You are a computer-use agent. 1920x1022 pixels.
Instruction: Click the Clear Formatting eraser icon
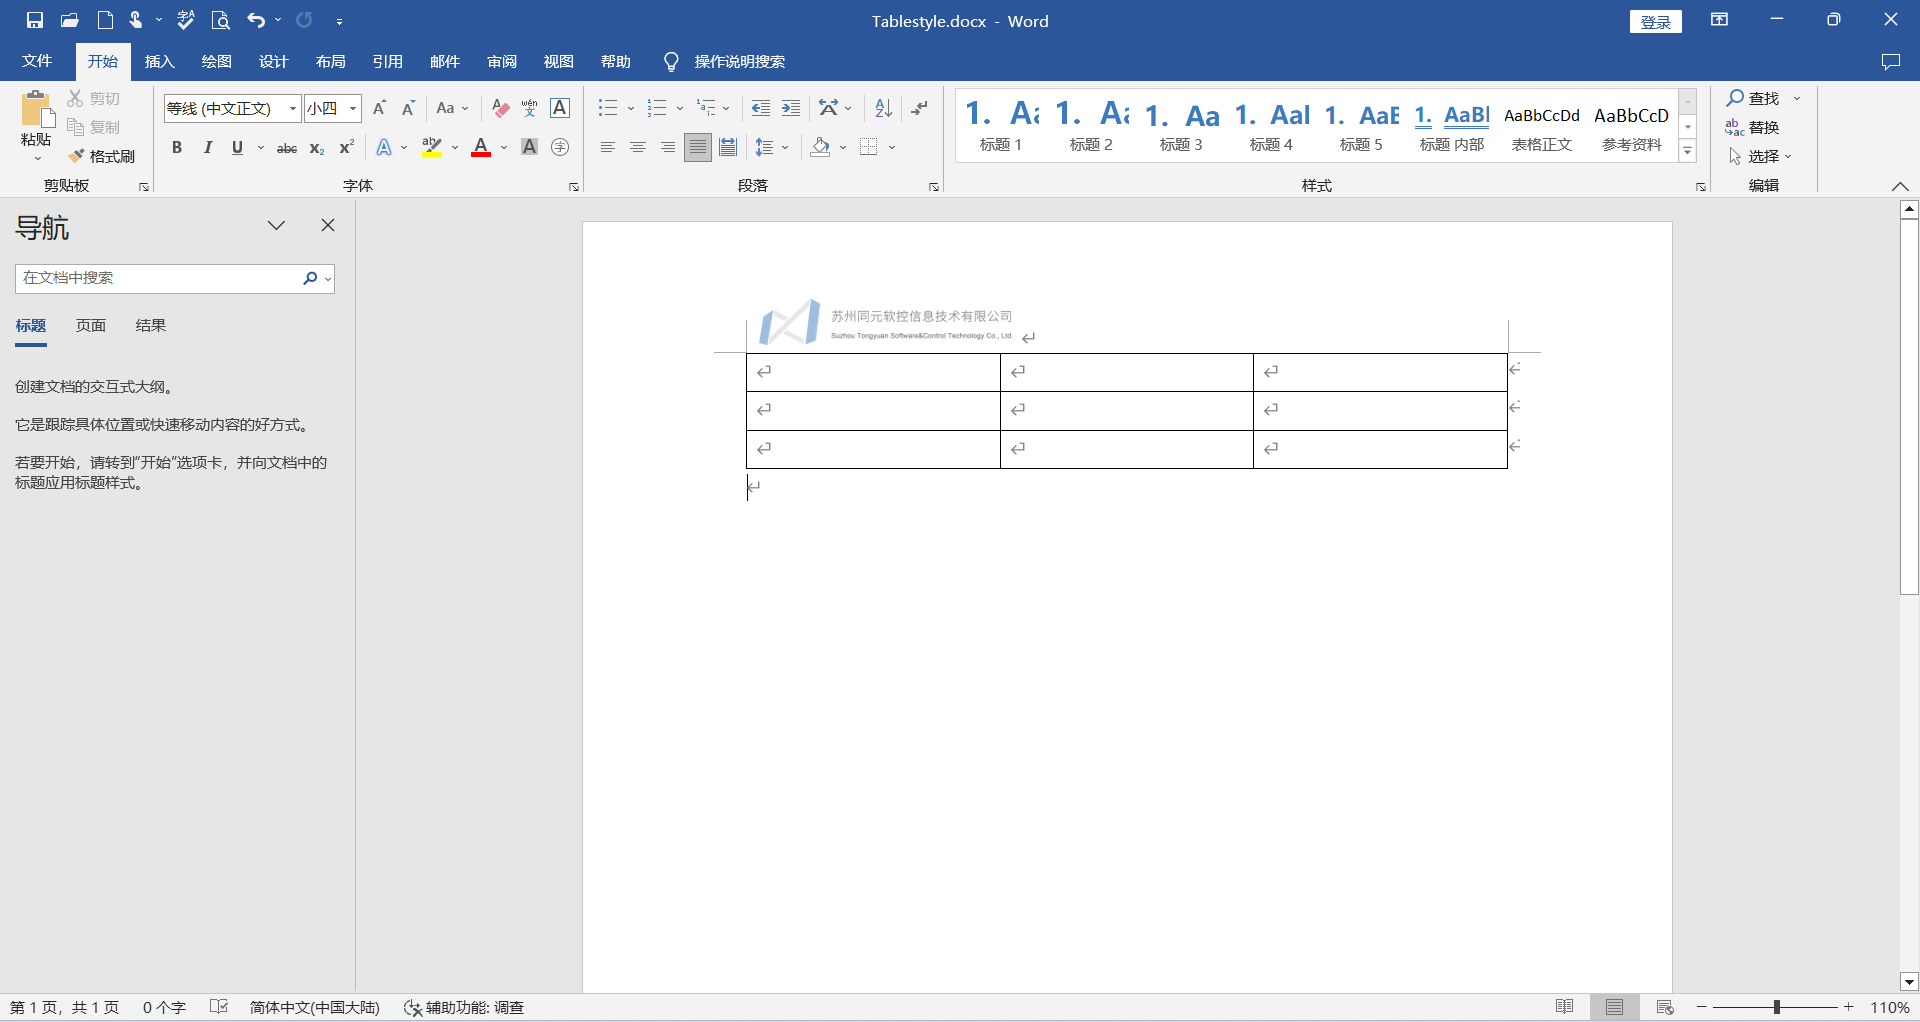[501, 108]
